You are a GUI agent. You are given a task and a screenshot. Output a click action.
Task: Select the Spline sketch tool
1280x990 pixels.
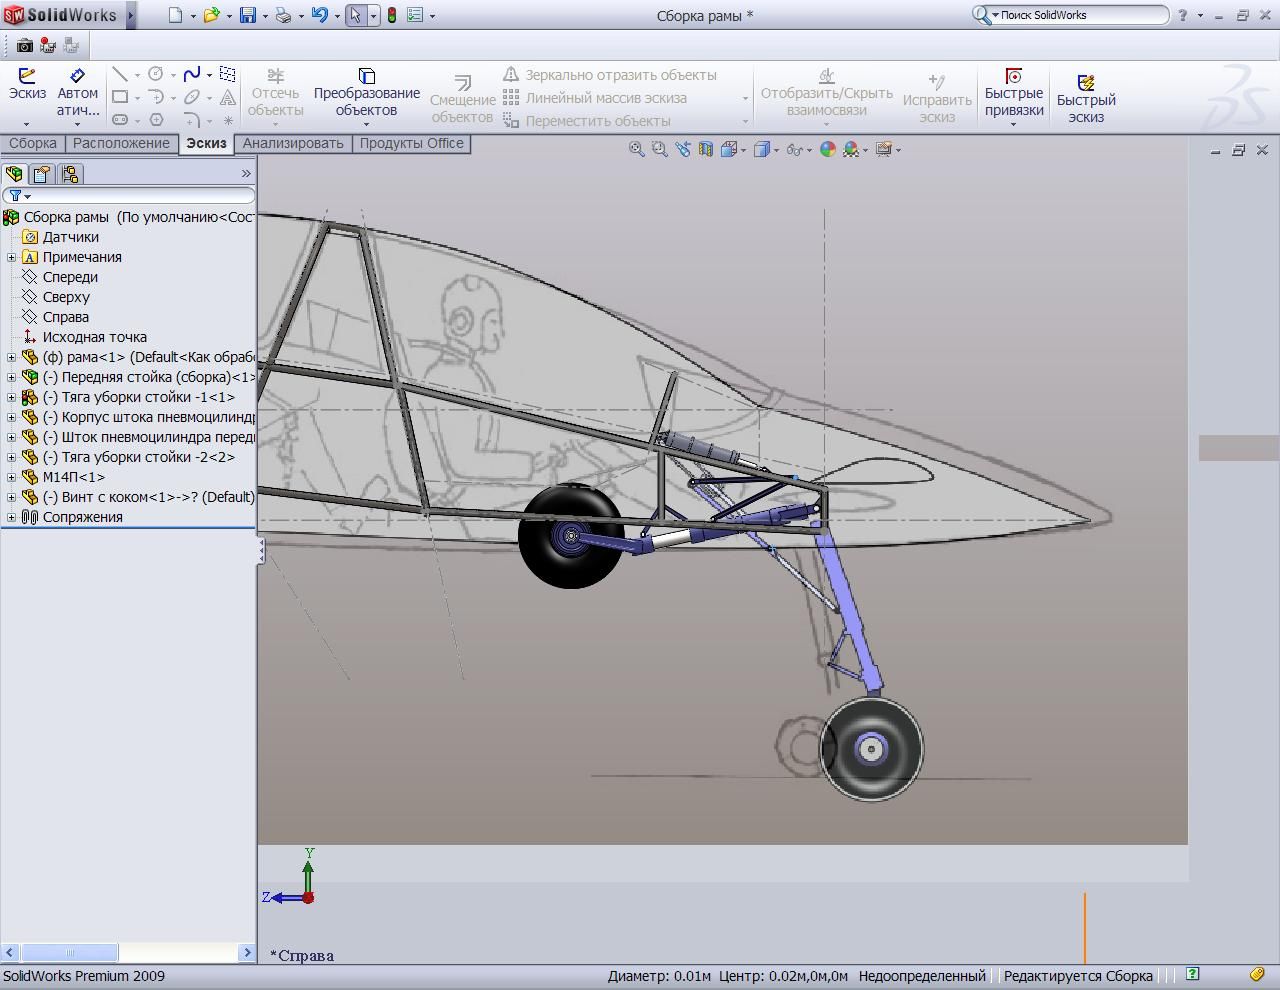pyautogui.click(x=191, y=74)
